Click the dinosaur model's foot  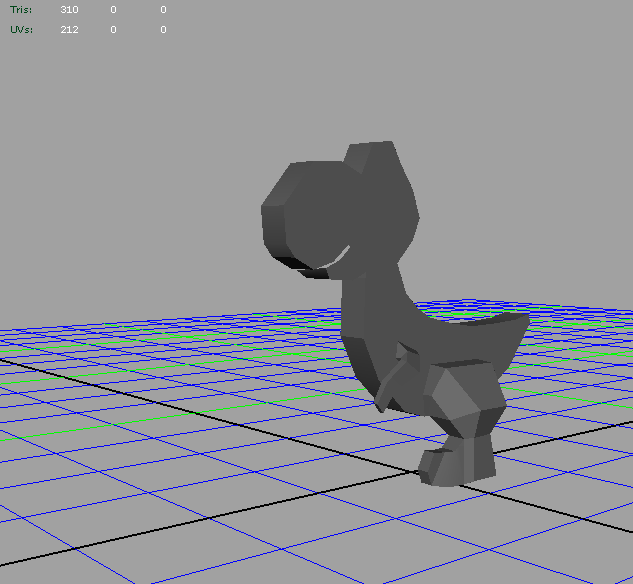(457, 461)
